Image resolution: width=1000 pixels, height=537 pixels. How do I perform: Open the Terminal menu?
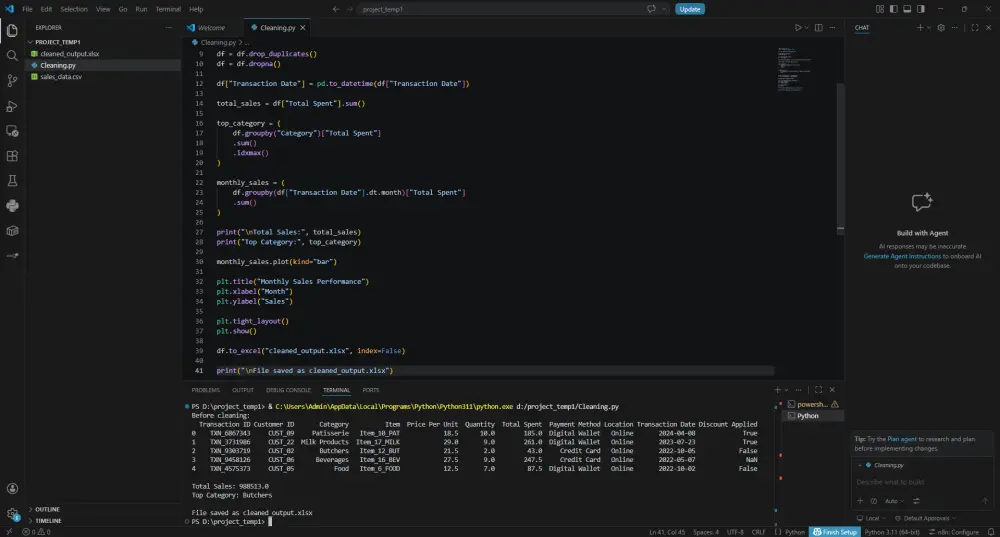tap(168, 9)
